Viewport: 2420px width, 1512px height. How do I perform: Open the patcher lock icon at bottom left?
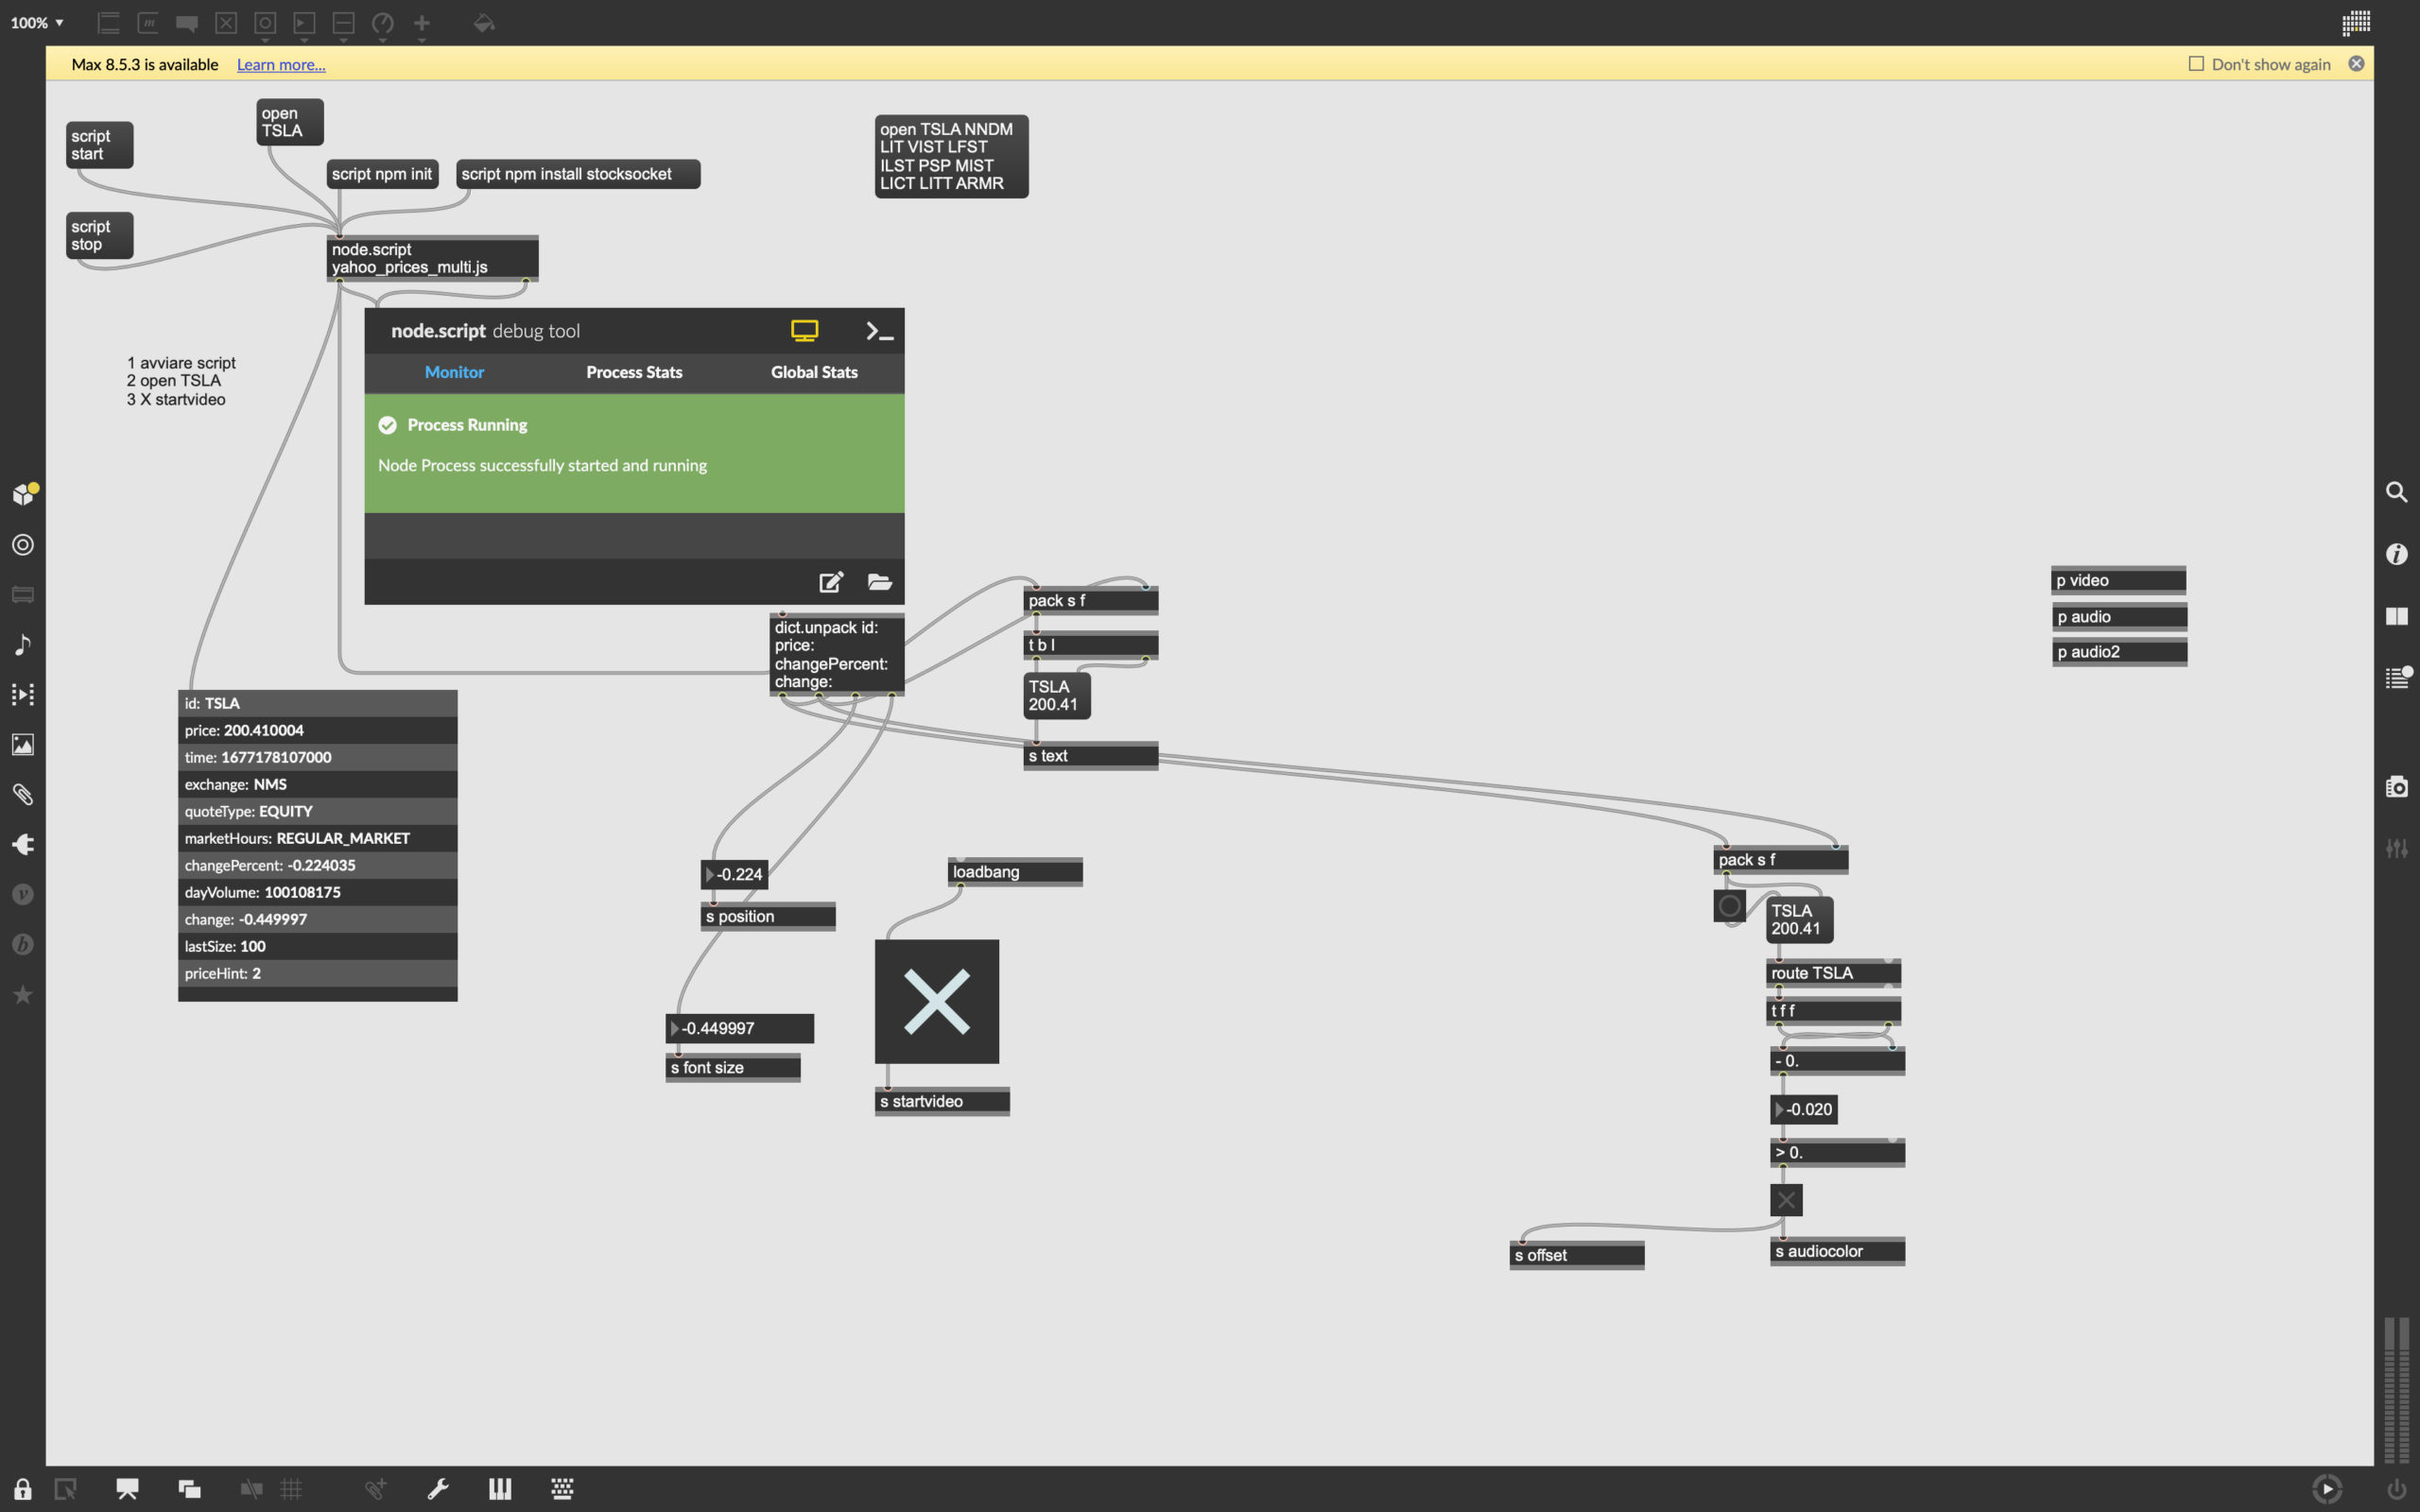tap(22, 1489)
